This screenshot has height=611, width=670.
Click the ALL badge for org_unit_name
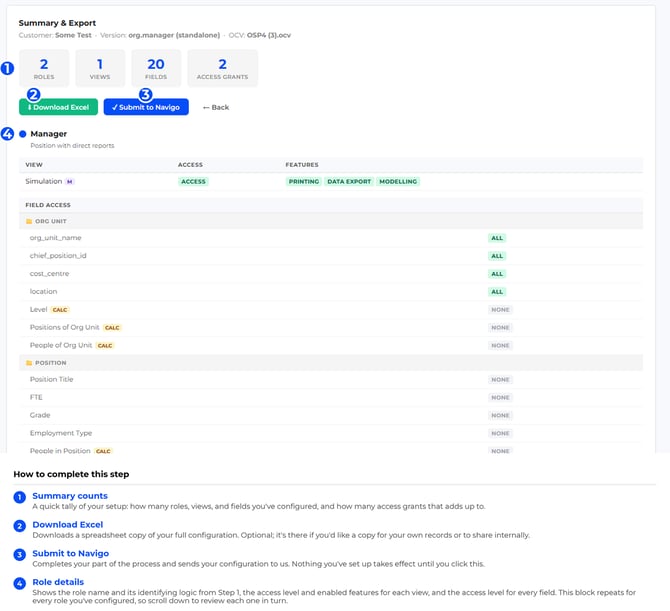coord(497,238)
